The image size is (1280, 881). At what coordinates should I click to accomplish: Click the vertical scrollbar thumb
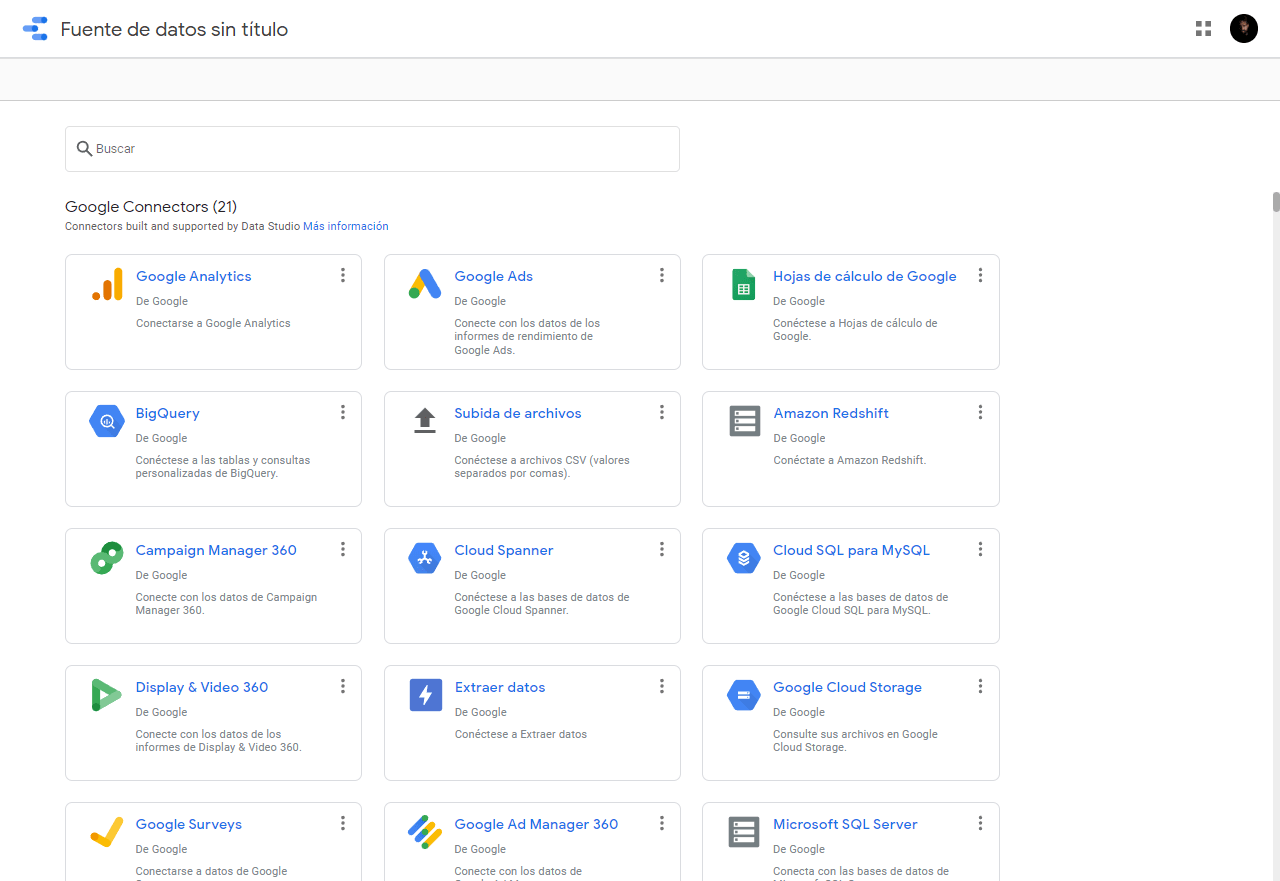pyautogui.click(x=1276, y=202)
